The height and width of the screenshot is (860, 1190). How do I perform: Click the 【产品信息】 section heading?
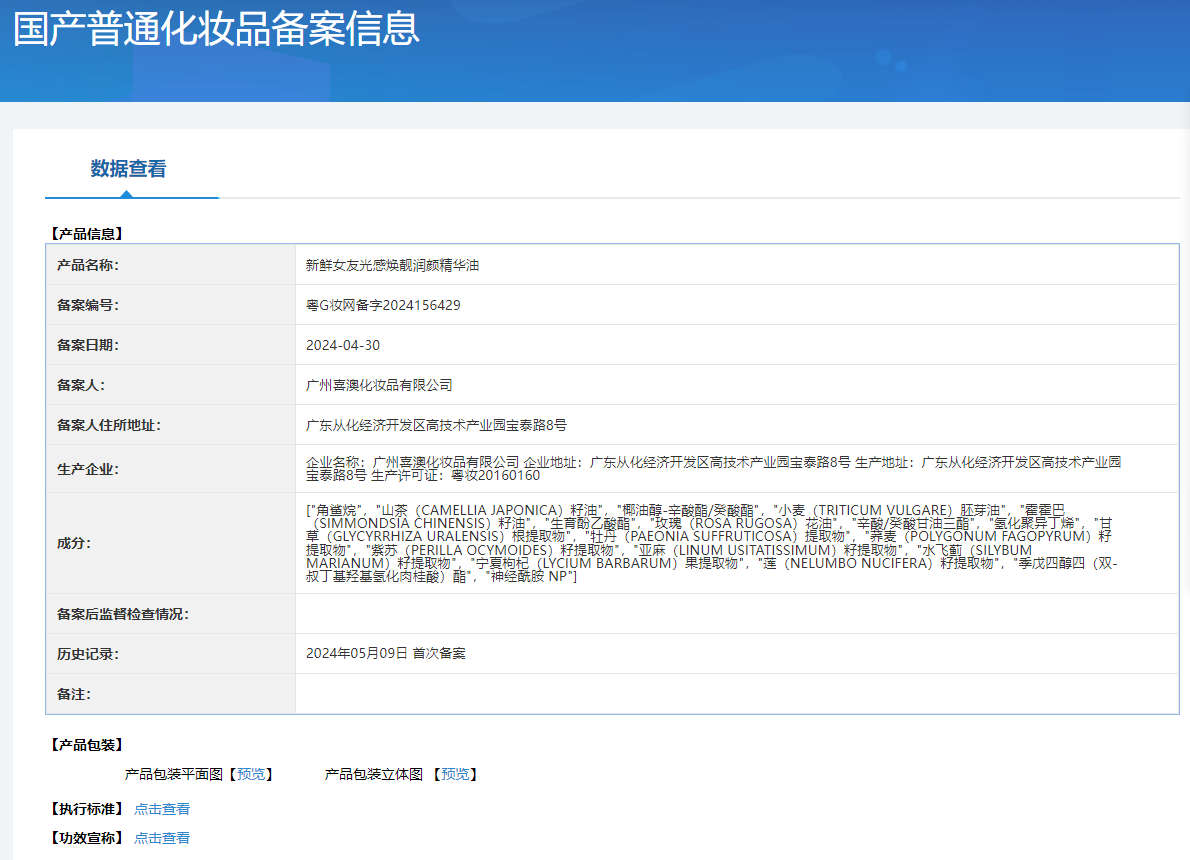pyautogui.click(x=87, y=234)
